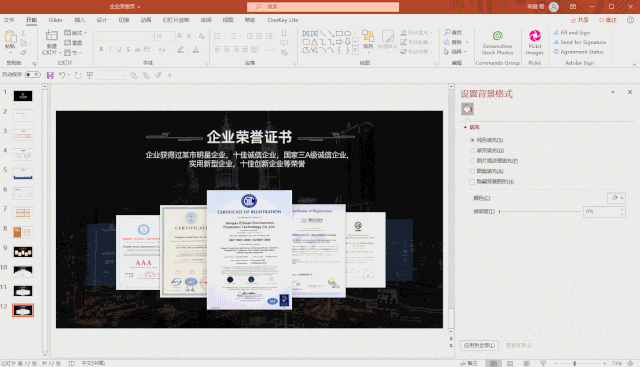Click Fill and Sign in Adobe Sign group
The height and width of the screenshot is (367, 640).
tap(572, 33)
